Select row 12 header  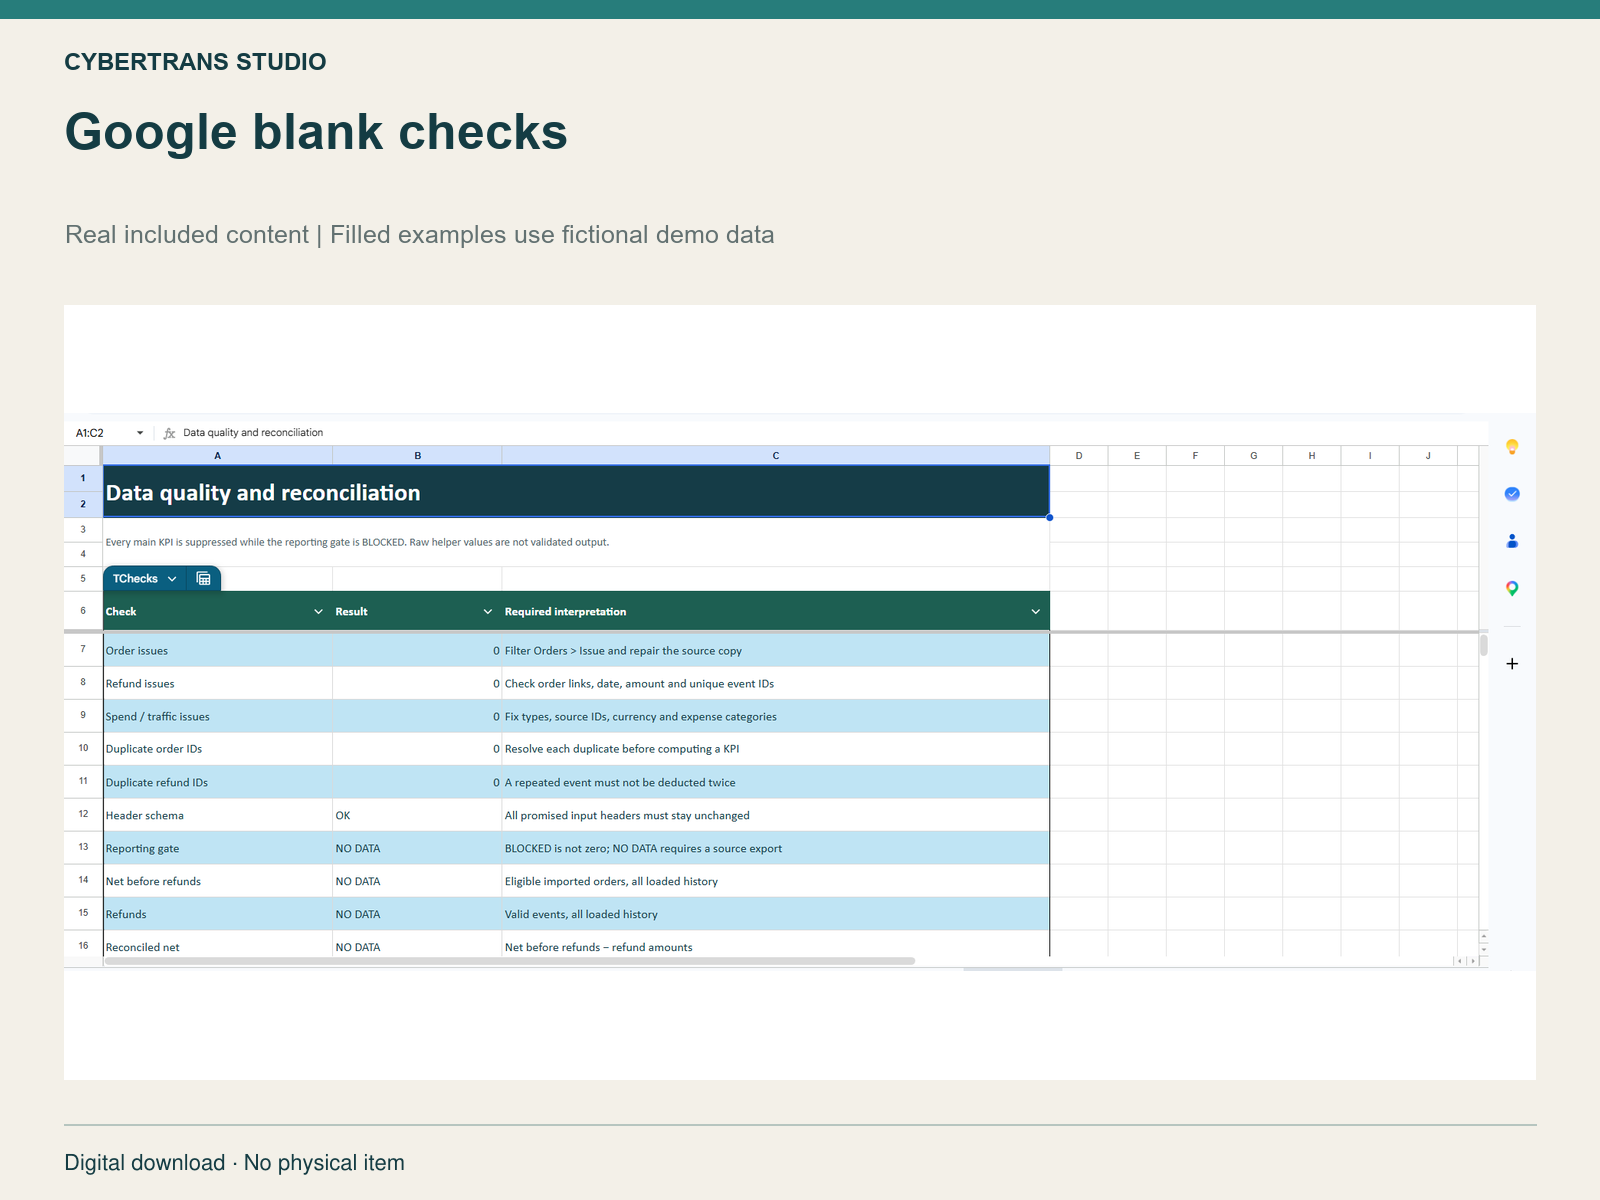83,815
